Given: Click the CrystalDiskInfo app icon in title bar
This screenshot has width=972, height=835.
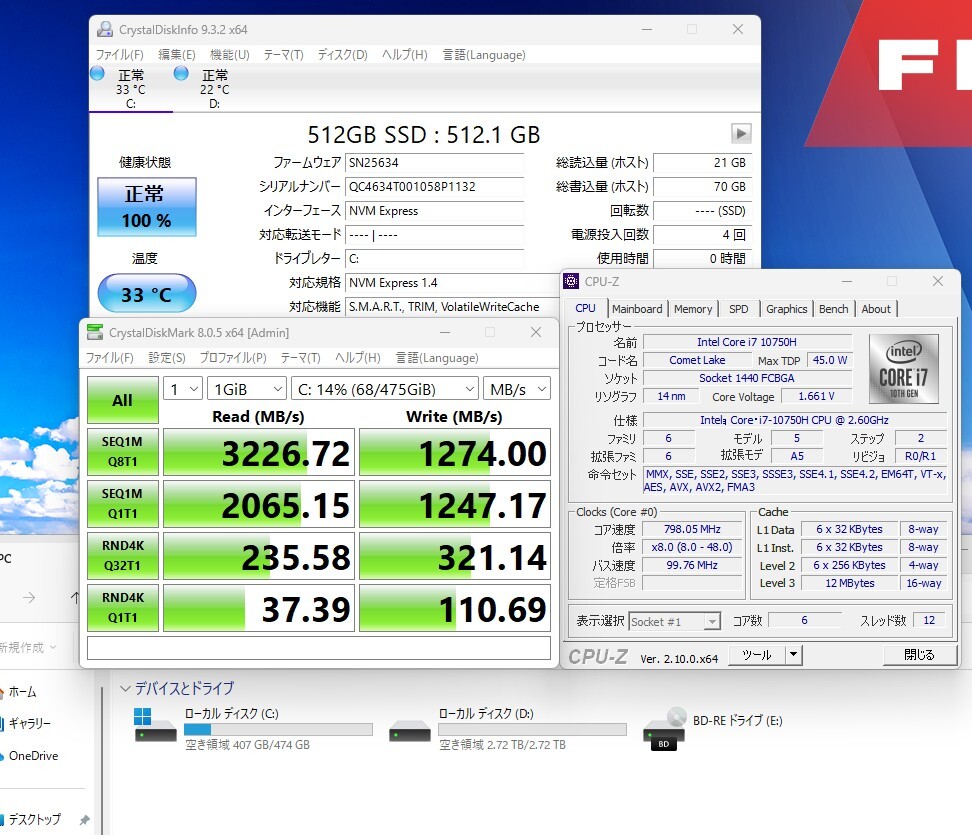Looking at the screenshot, I should (x=105, y=29).
